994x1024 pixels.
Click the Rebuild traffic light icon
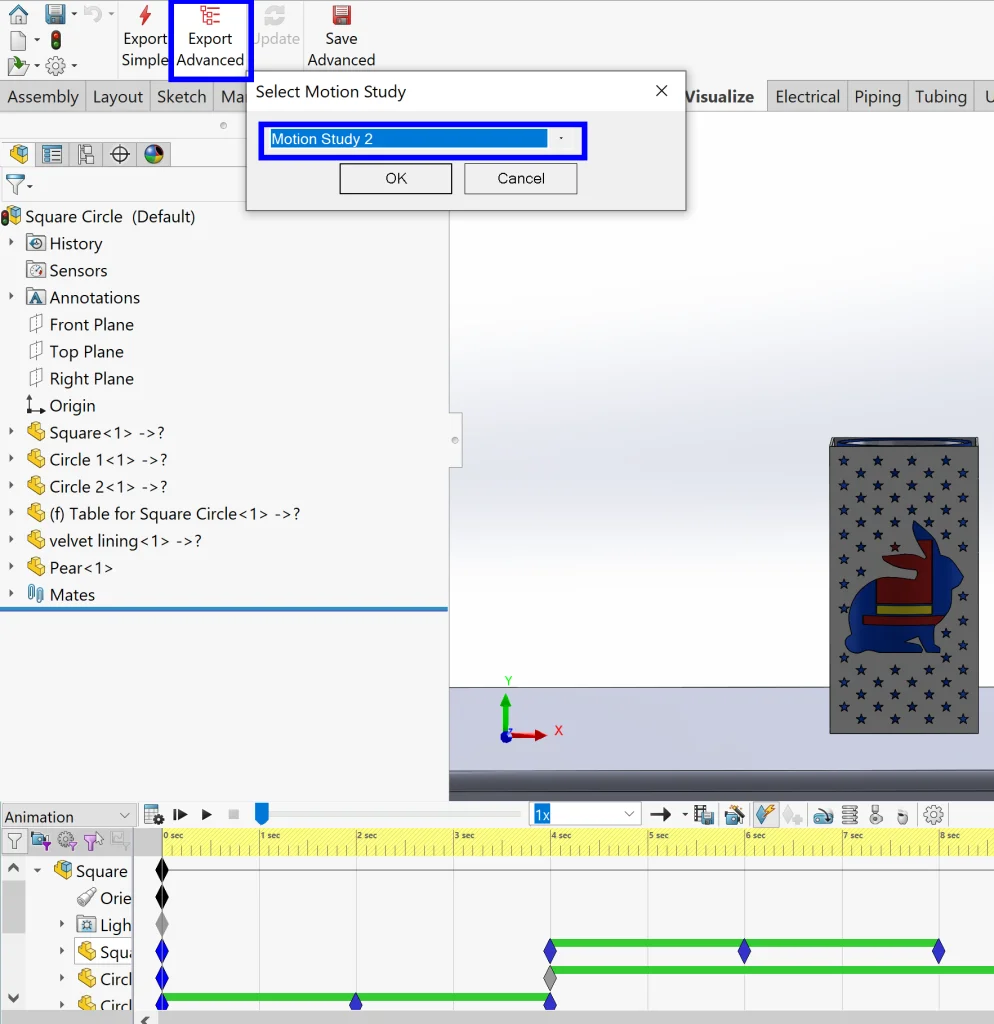pyautogui.click(x=56, y=40)
